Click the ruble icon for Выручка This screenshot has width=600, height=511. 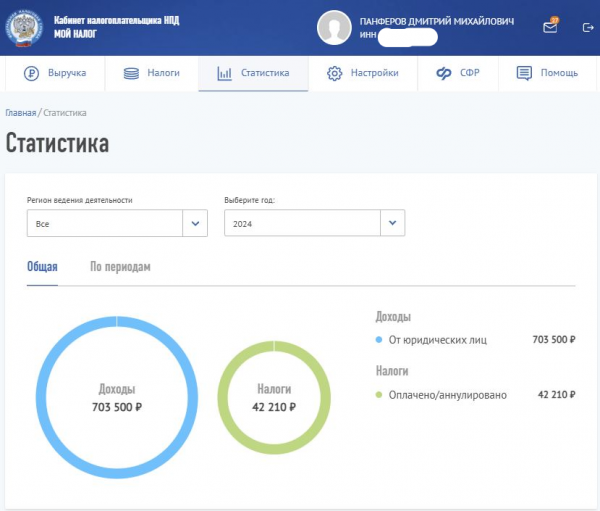pos(31,73)
